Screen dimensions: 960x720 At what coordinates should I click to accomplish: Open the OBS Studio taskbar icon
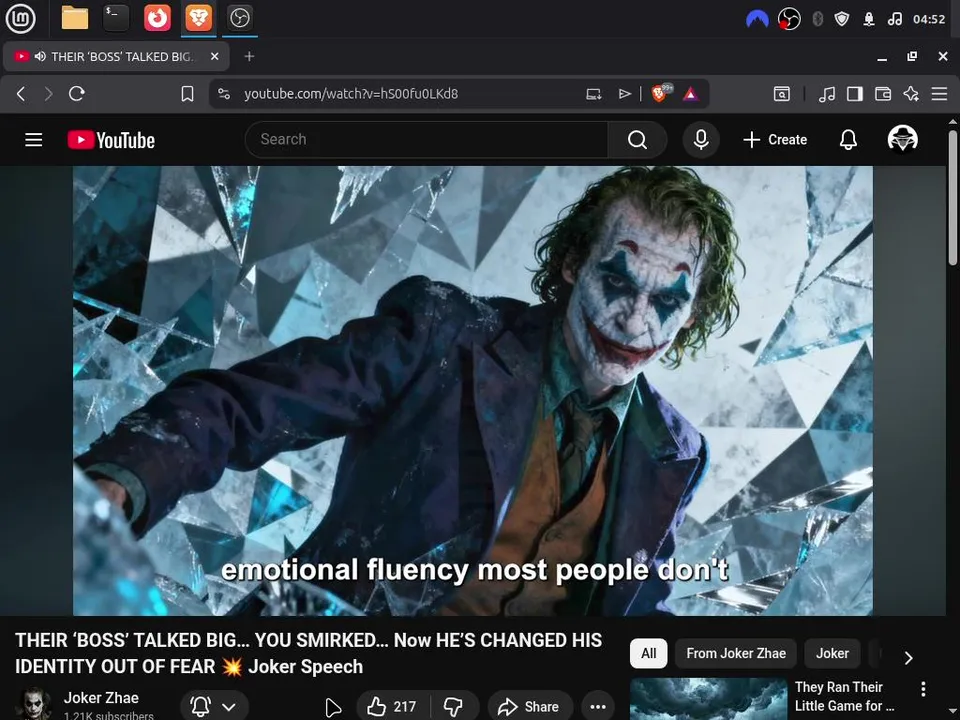[239, 18]
